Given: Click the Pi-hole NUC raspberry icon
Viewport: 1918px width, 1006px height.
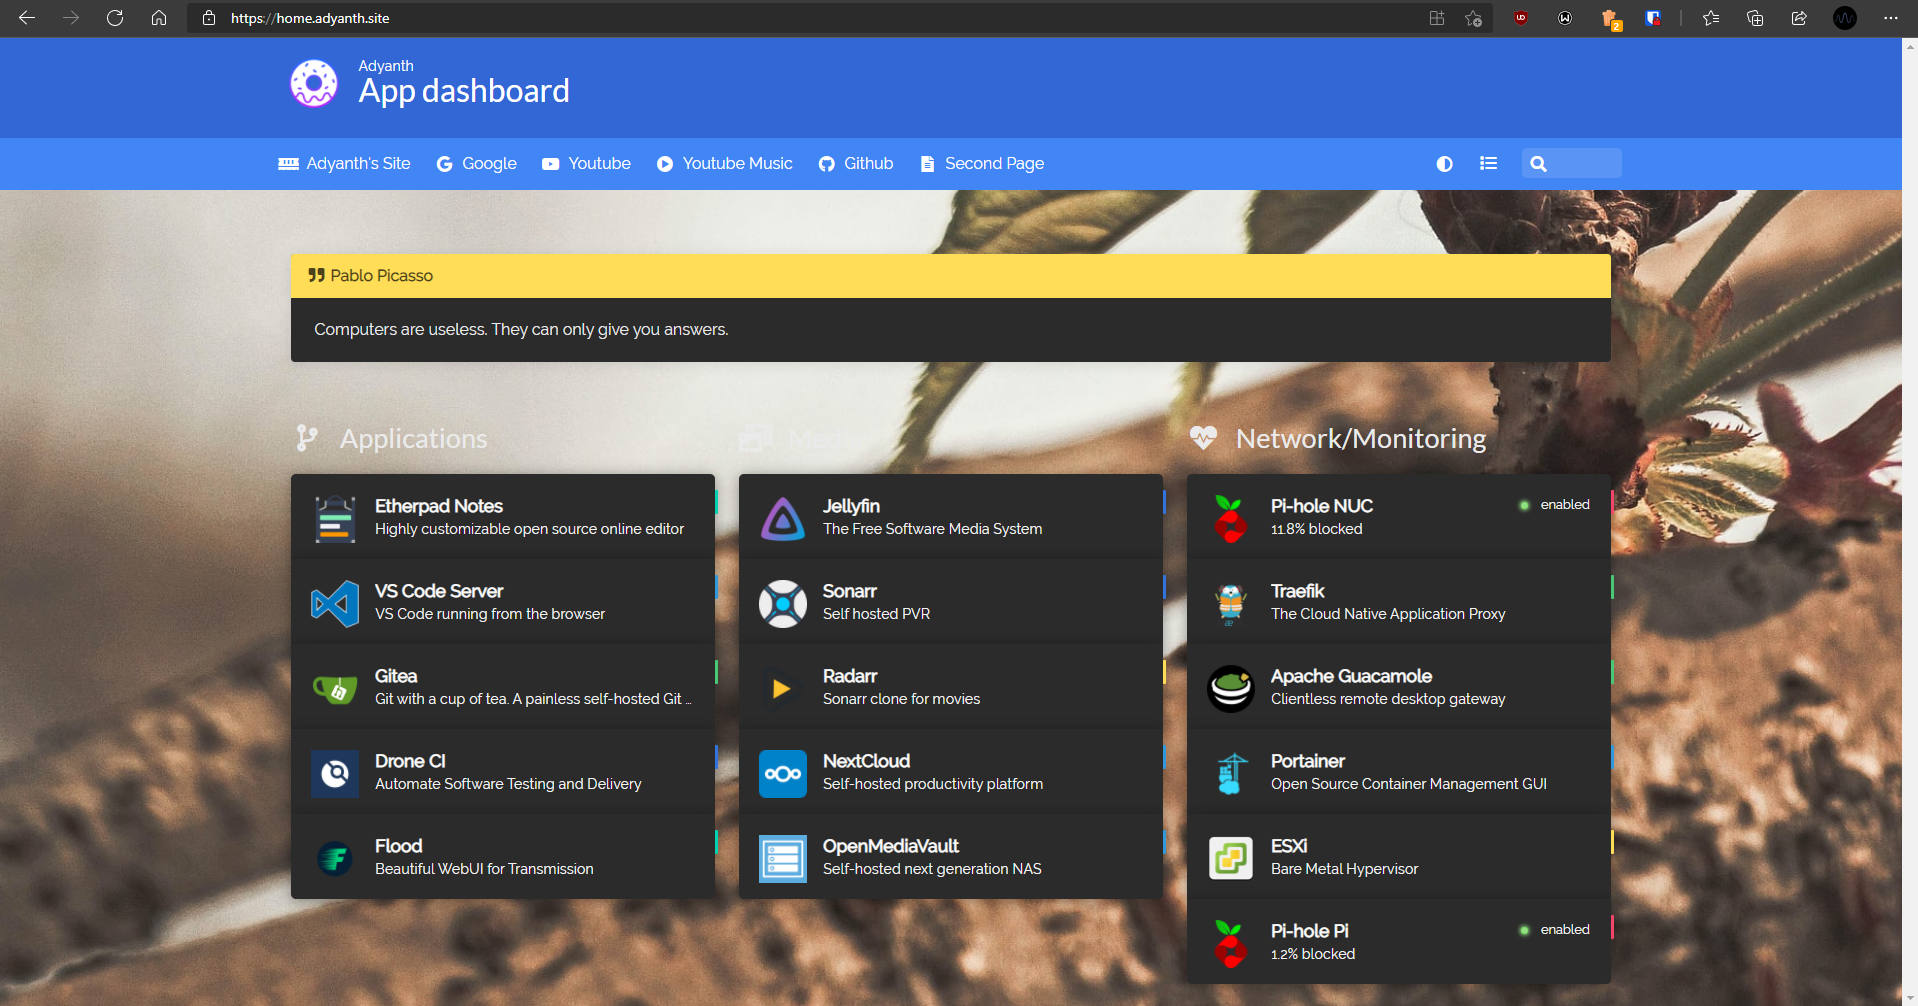Looking at the screenshot, I should pos(1230,518).
